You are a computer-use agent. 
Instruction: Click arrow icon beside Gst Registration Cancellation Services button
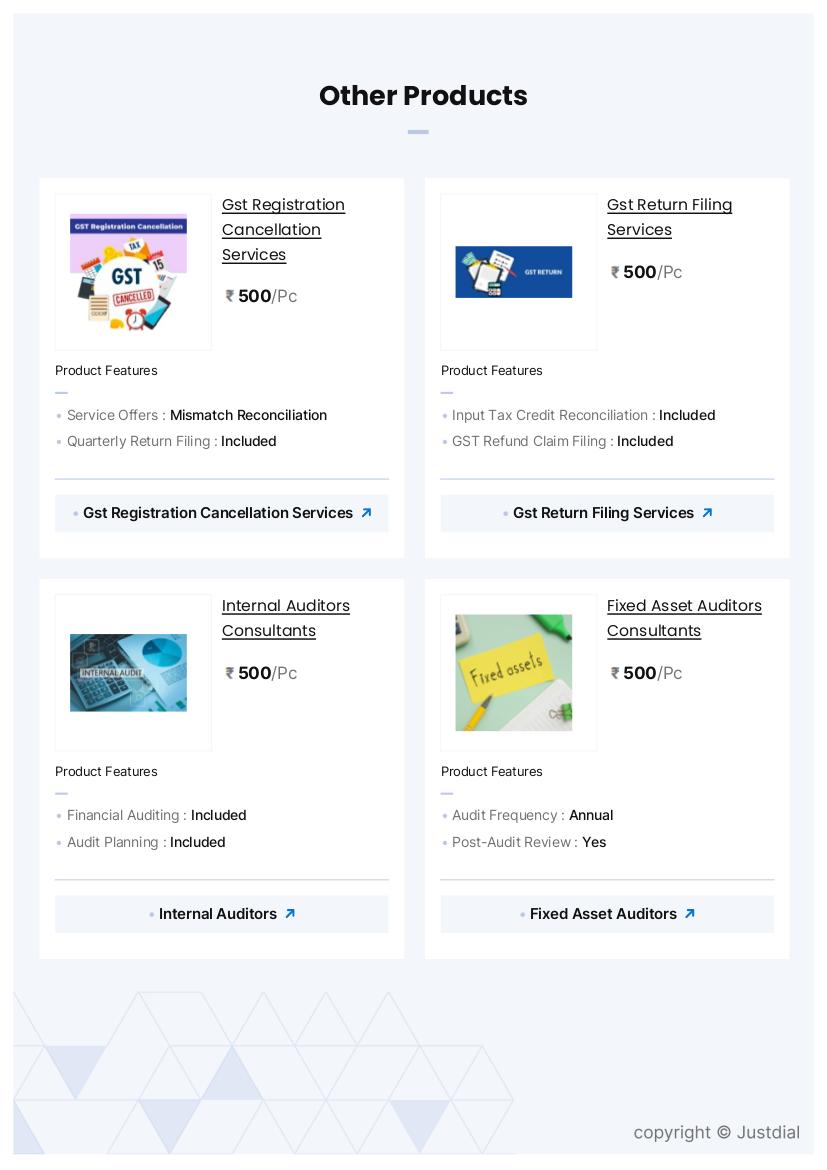coord(366,513)
